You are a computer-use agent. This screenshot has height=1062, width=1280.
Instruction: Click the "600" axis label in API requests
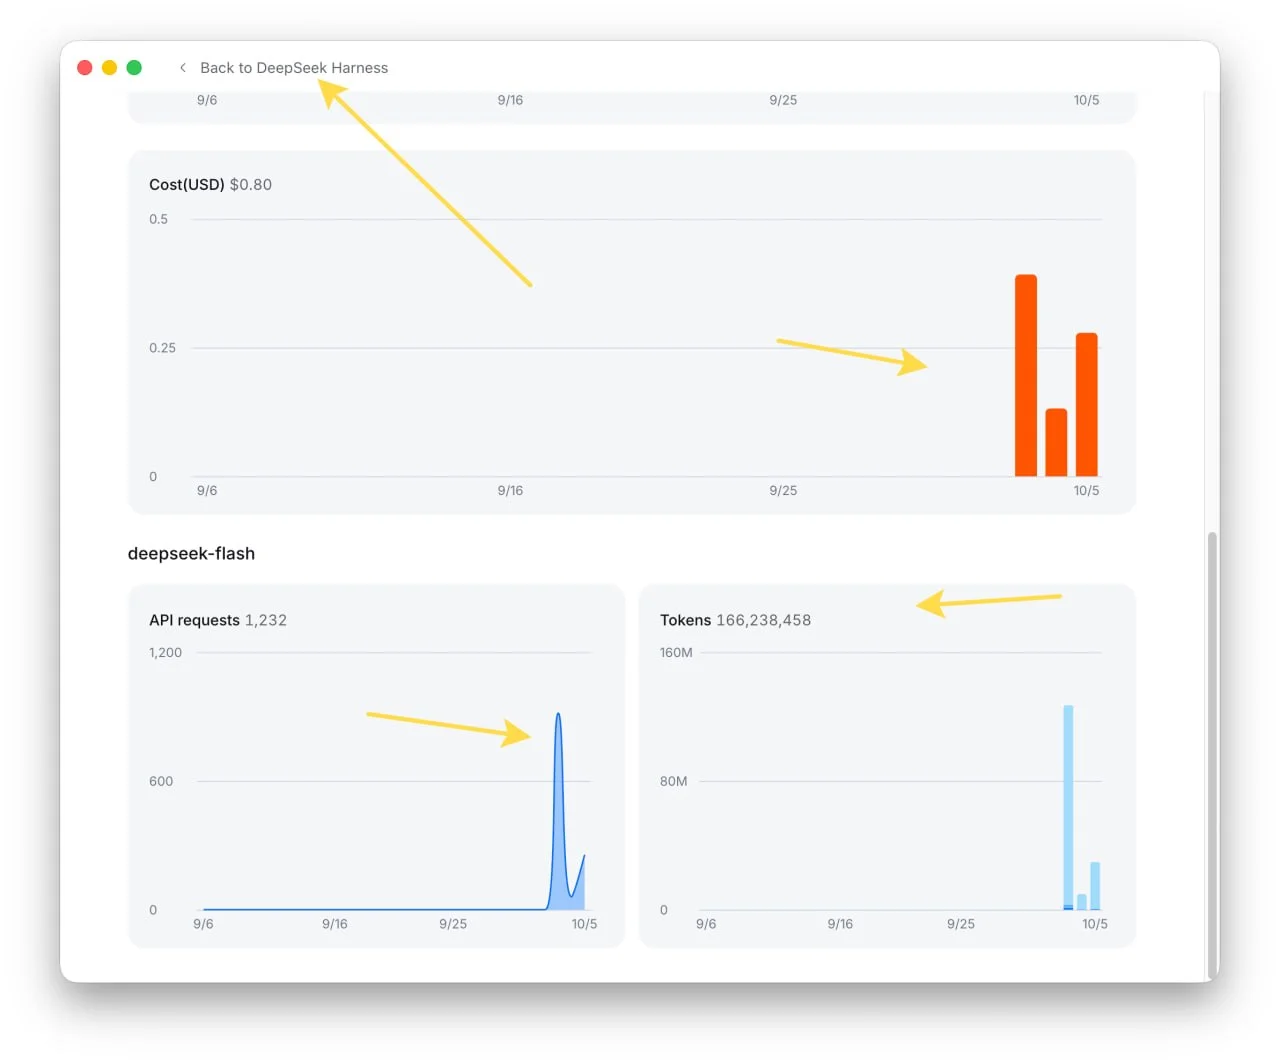pos(161,781)
